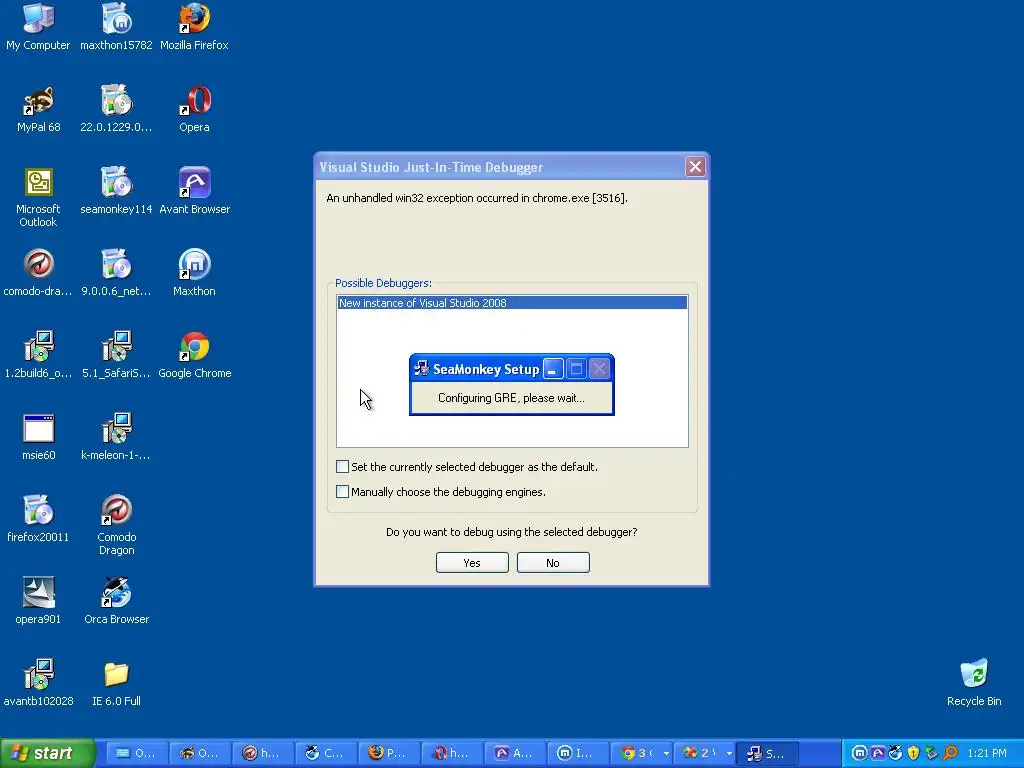Expand the grouped '2' windows taskbar arrow

pos(729,753)
